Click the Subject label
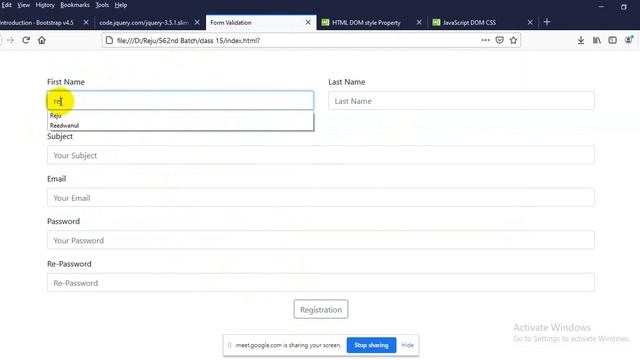 [x=60, y=136]
